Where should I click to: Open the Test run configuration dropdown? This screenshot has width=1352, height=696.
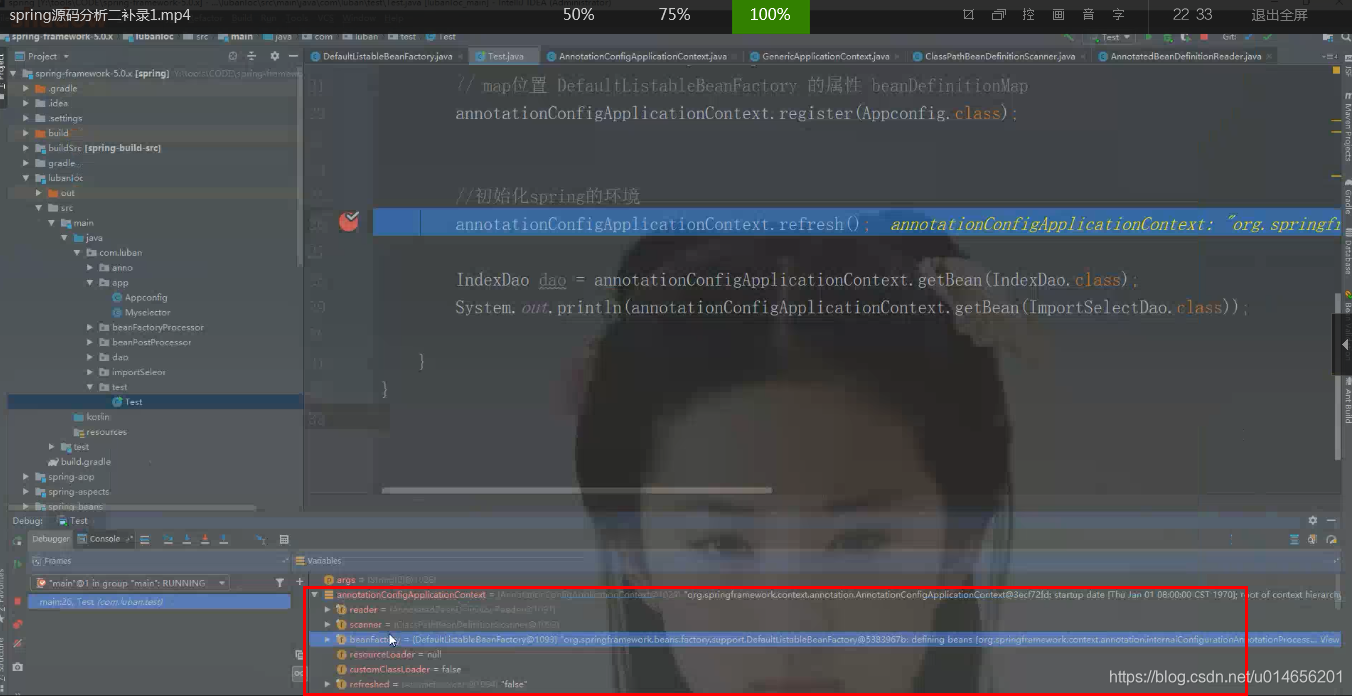click(x=1110, y=37)
